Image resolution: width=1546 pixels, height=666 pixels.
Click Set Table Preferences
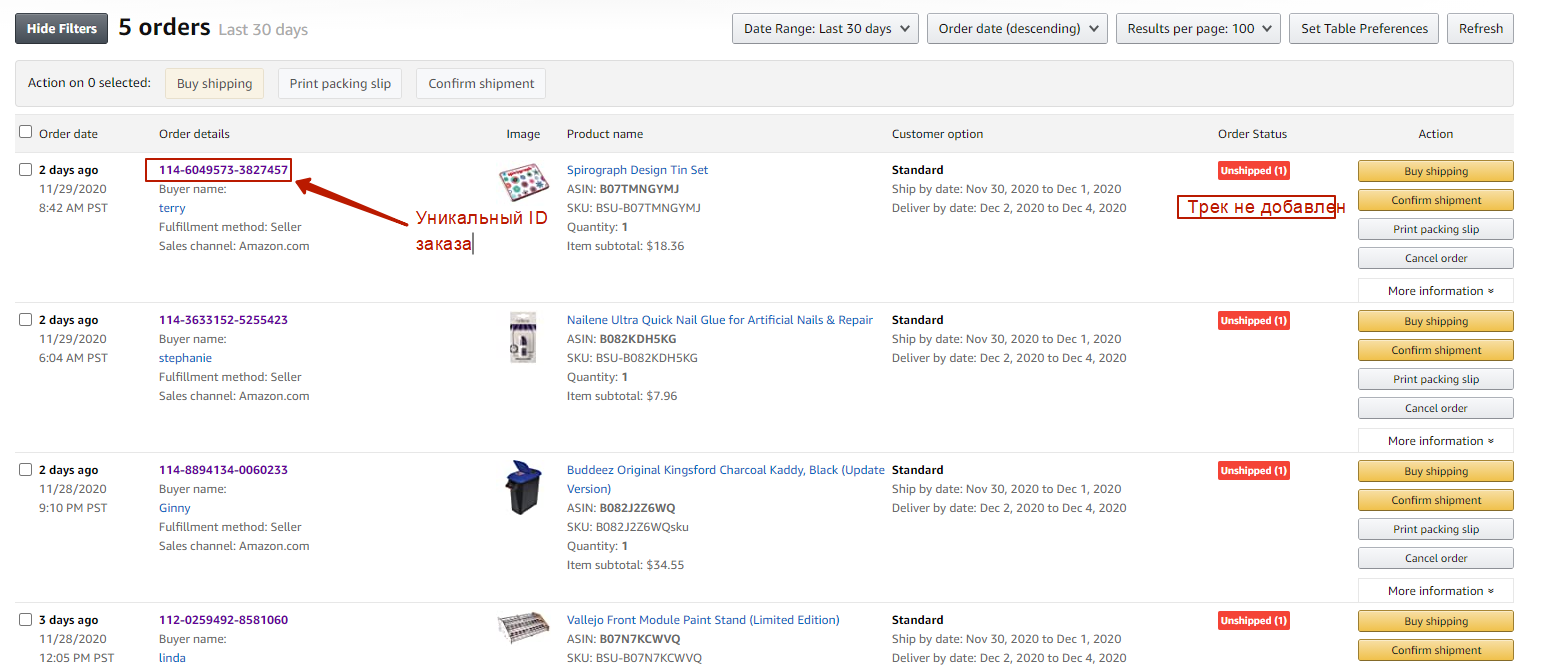(1364, 29)
